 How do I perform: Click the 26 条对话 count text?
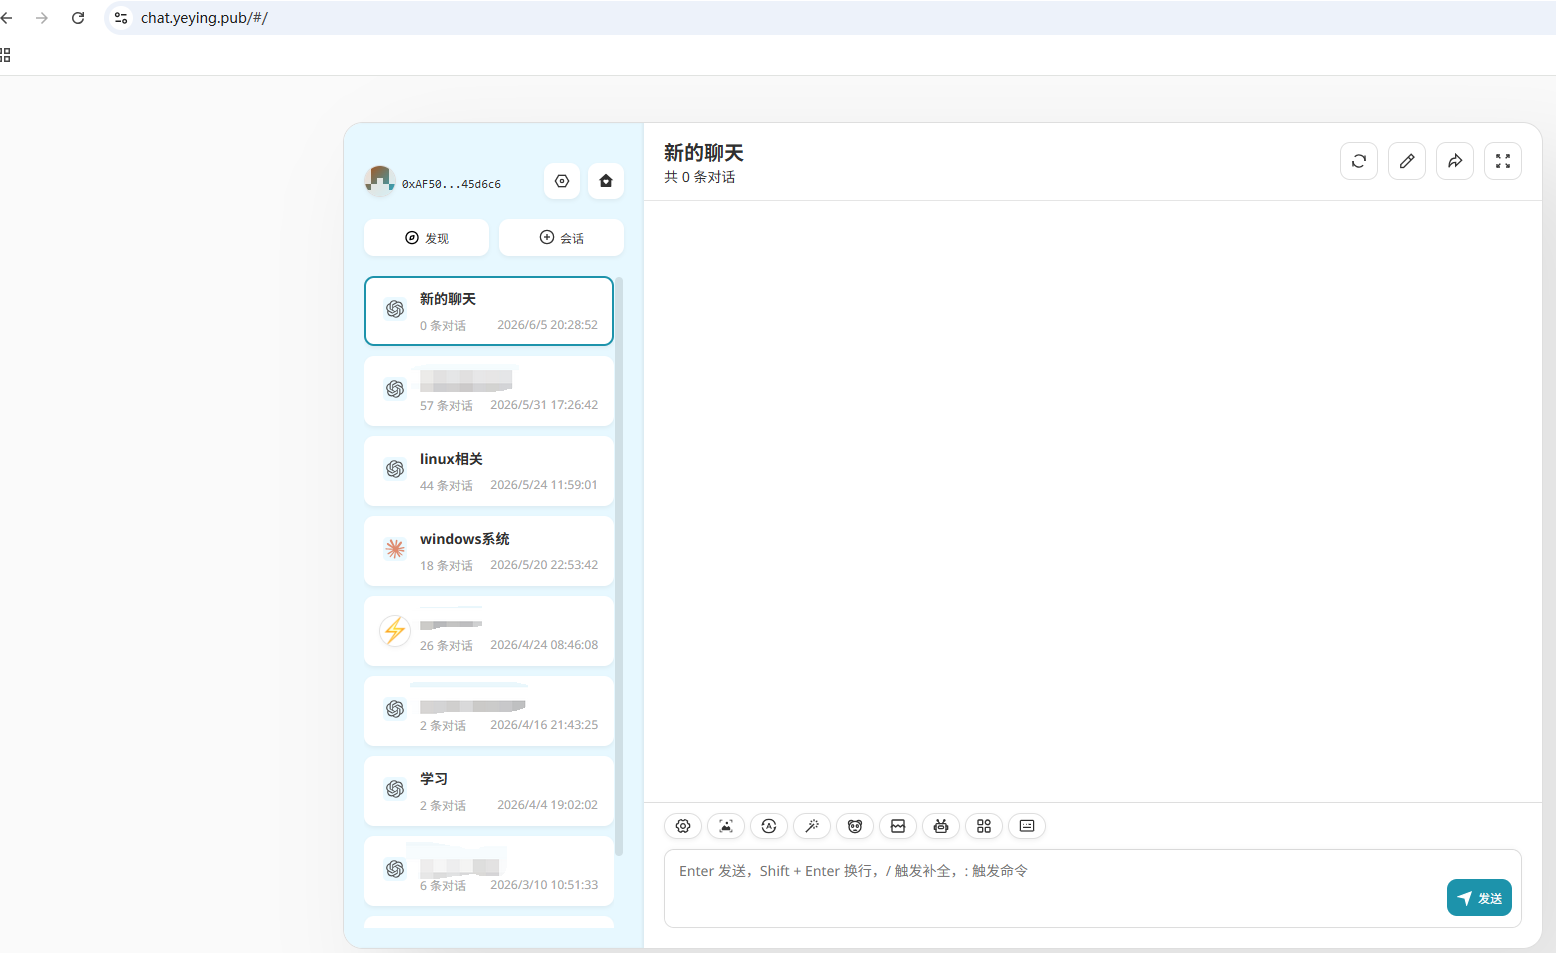pos(446,646)
